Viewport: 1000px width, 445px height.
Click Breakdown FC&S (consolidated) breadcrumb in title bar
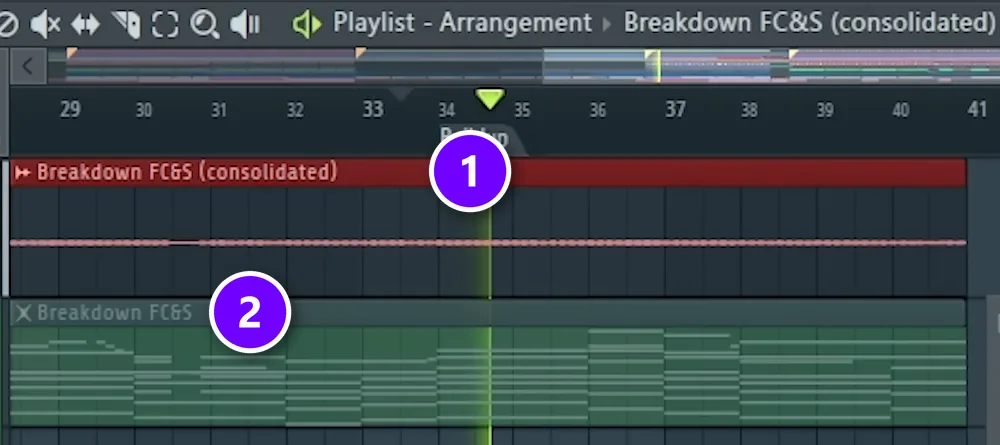pos(809,23)
